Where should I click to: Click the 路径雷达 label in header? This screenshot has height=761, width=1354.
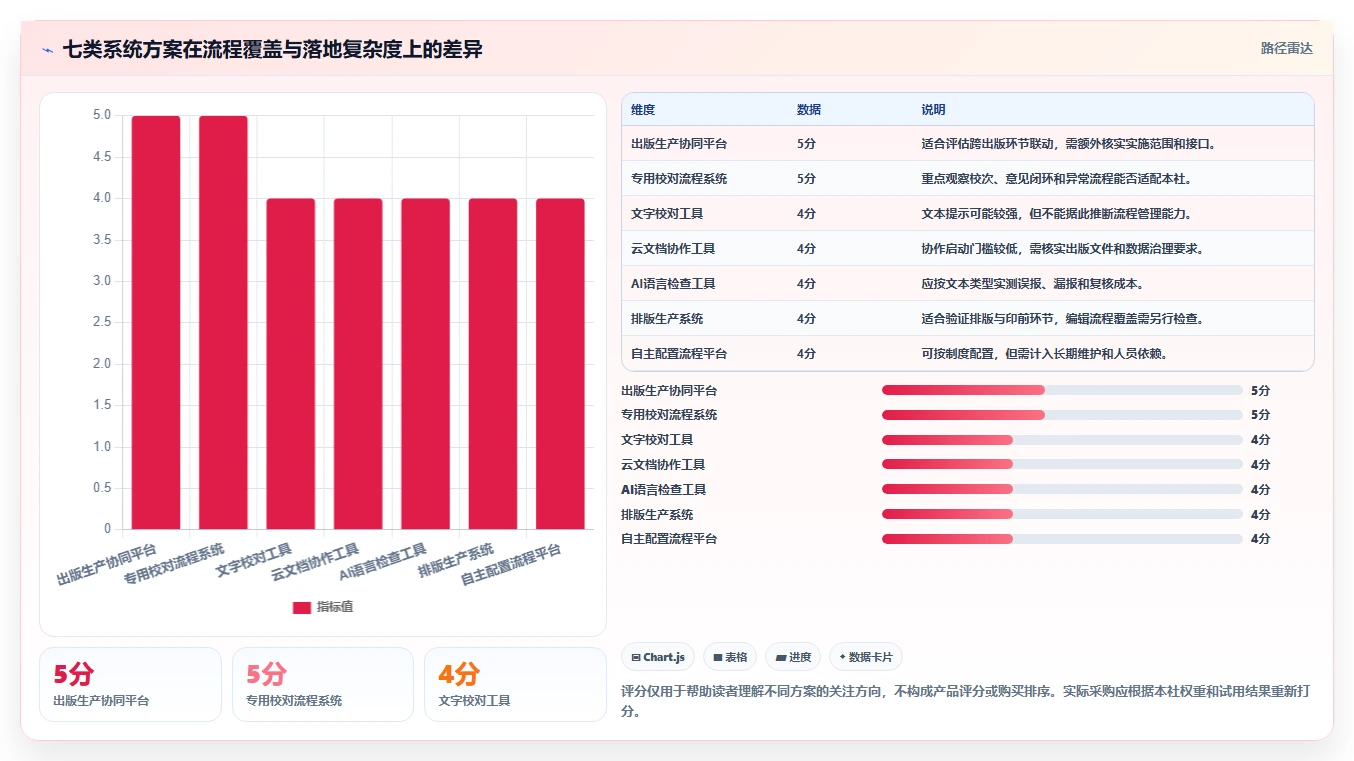(1286, 48)
